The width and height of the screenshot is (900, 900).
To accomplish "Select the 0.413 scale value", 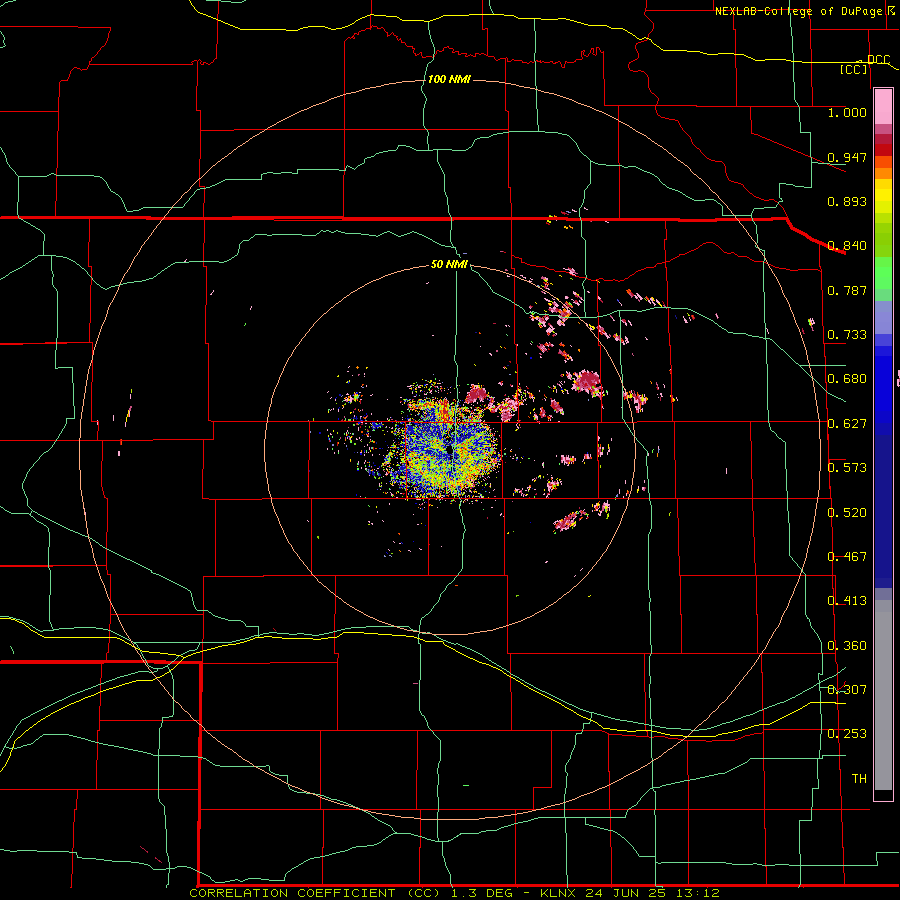I will (x=847, y=601).
